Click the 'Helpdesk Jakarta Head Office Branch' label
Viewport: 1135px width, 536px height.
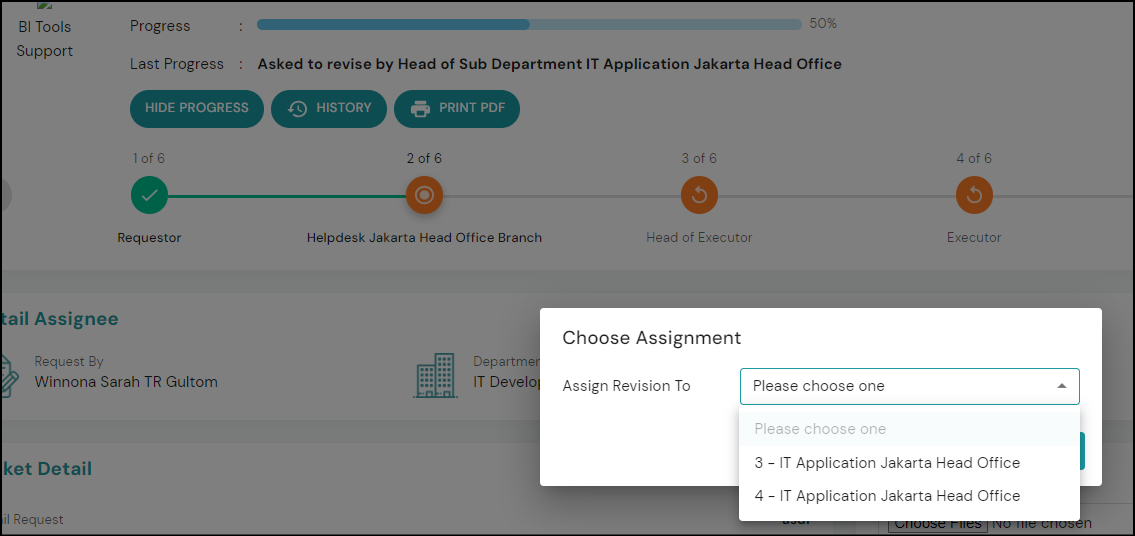click(424, 238)
